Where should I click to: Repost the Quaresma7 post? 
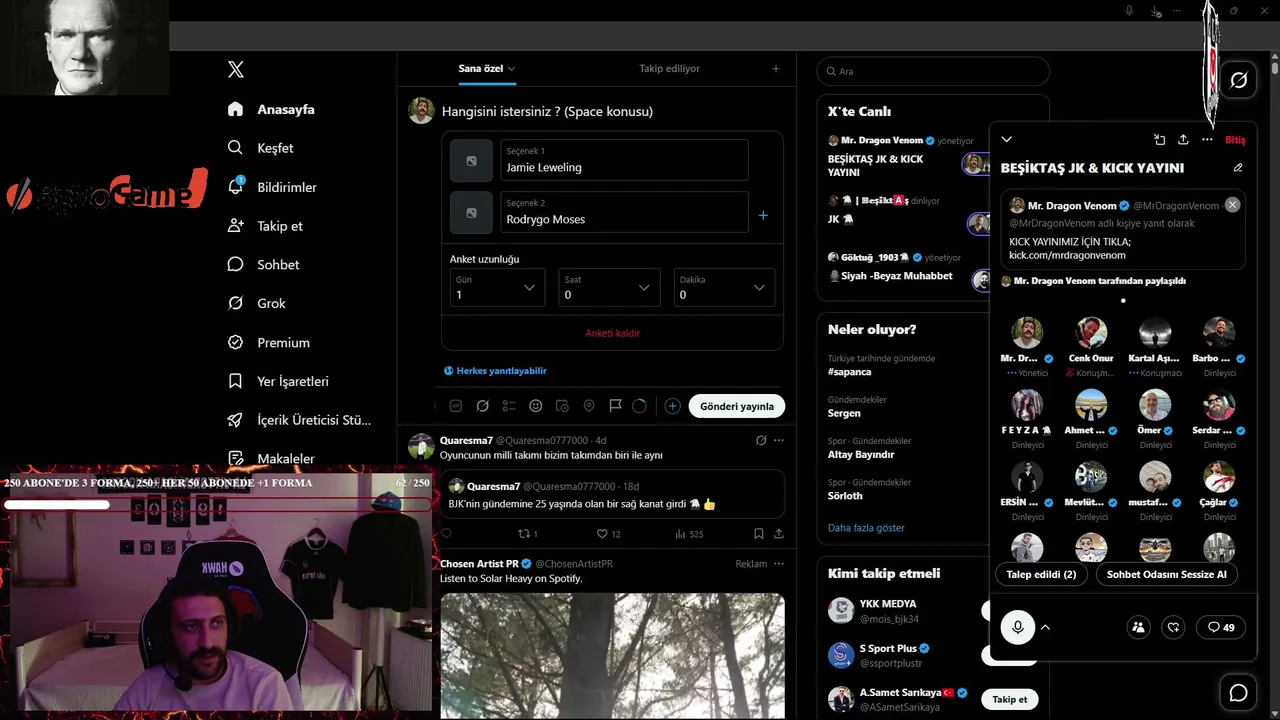pyautogui.click(x=527, y=534)
